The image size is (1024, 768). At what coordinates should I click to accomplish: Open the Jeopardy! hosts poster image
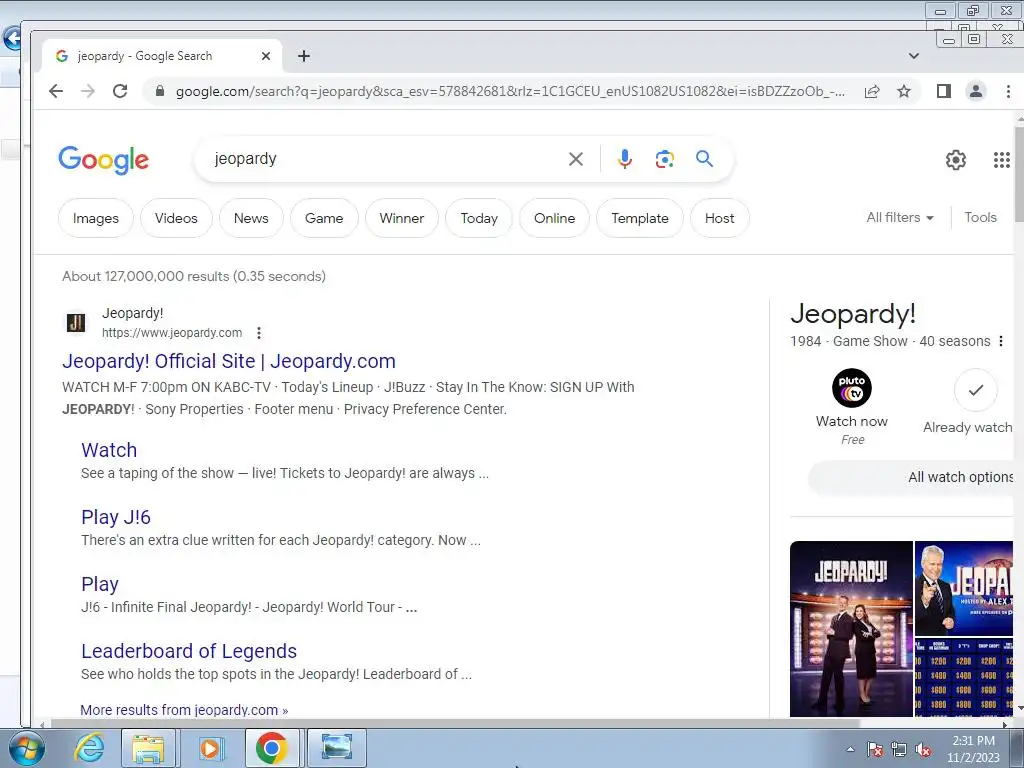(851, 628)
